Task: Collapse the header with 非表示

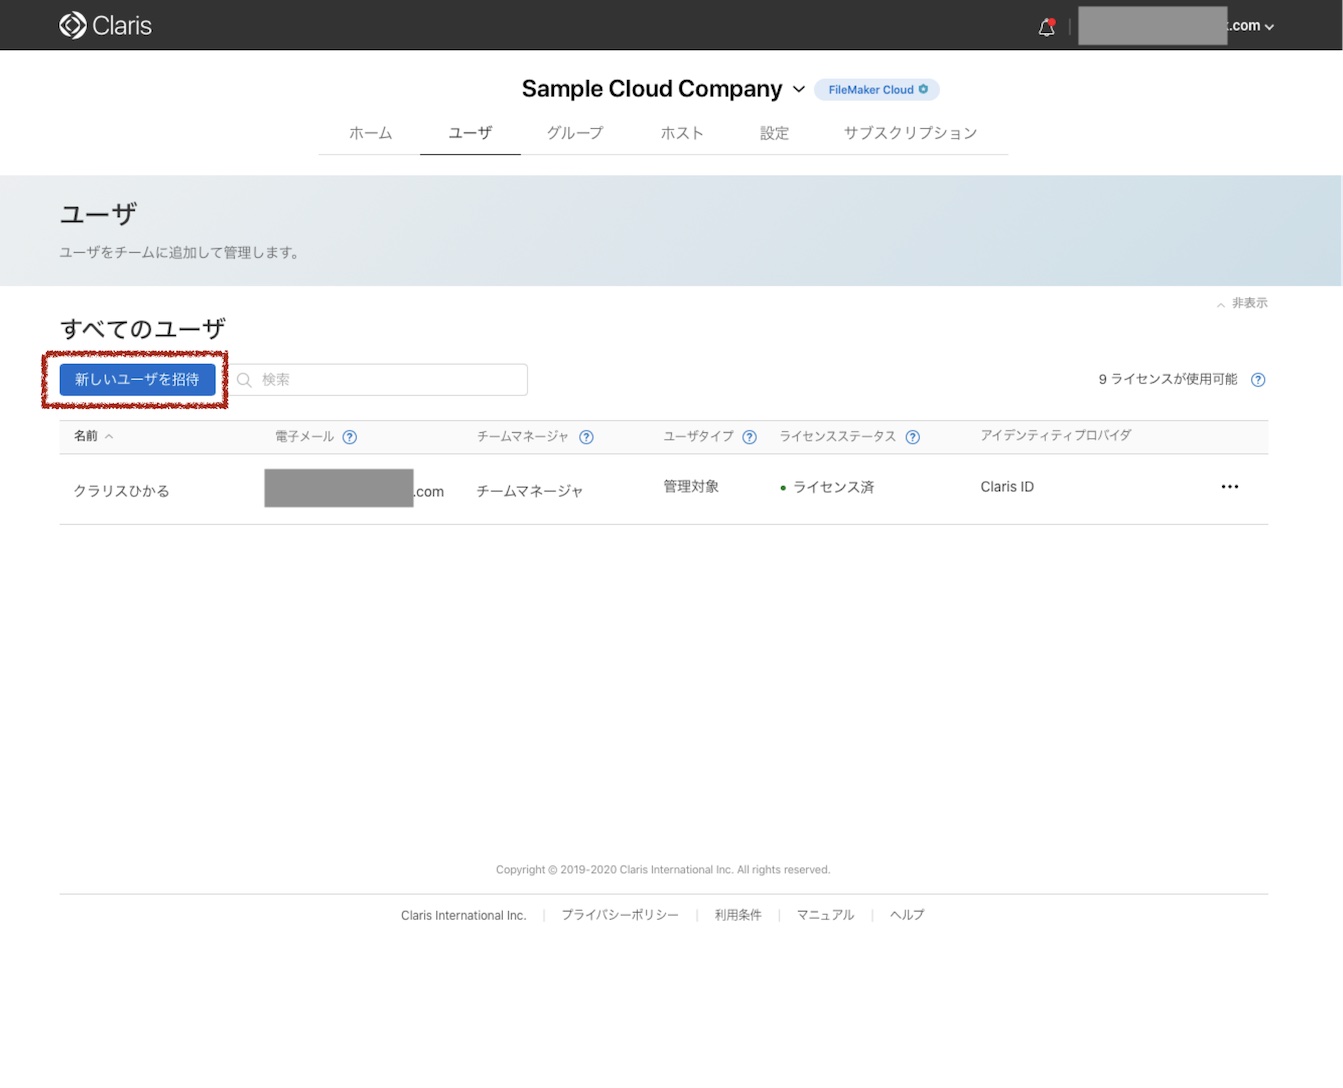Action: coord(1242,303)
